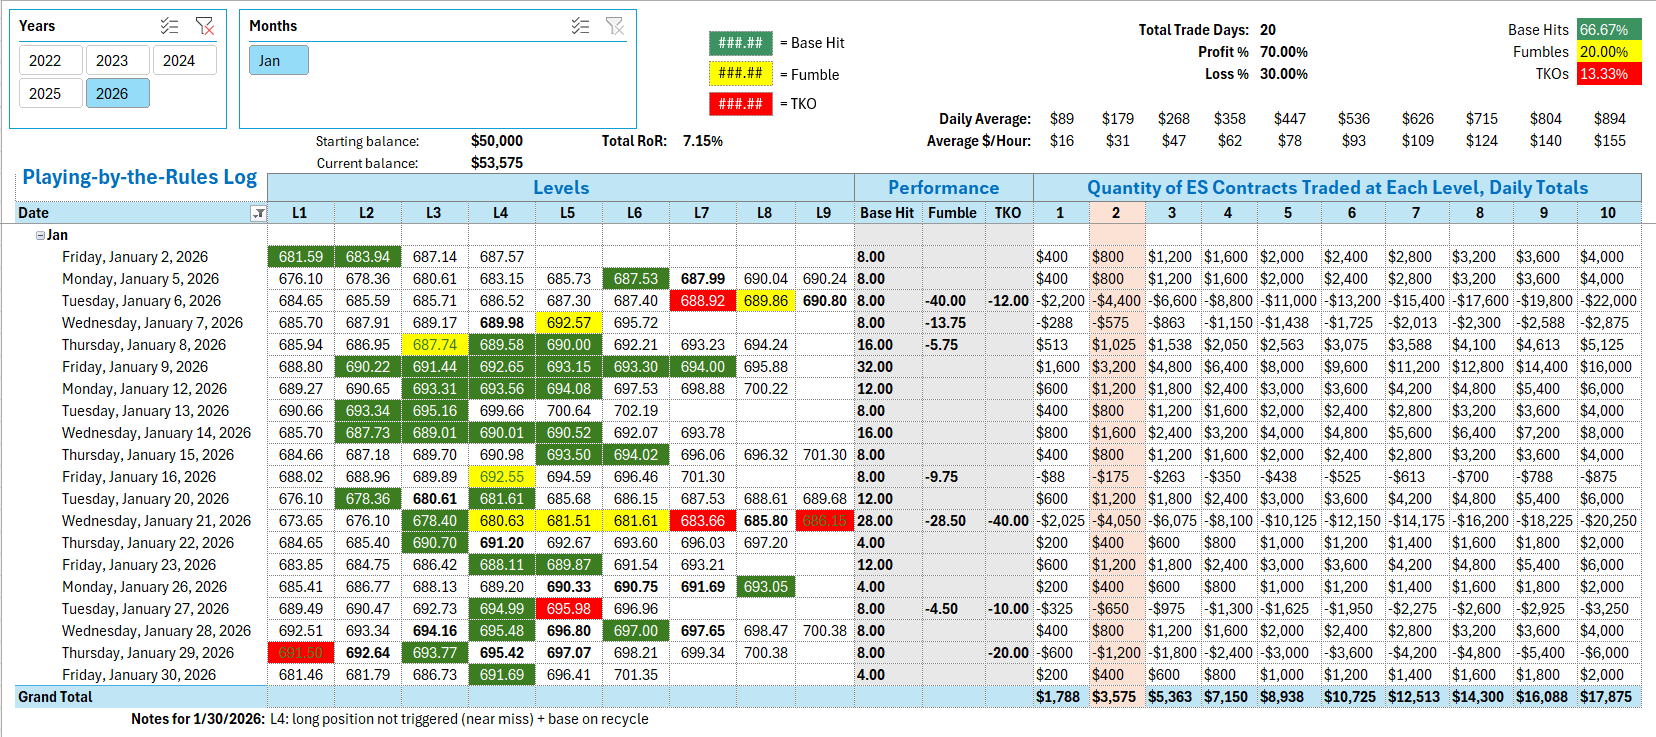Collapse the Jan group in the table

[40, 236]
